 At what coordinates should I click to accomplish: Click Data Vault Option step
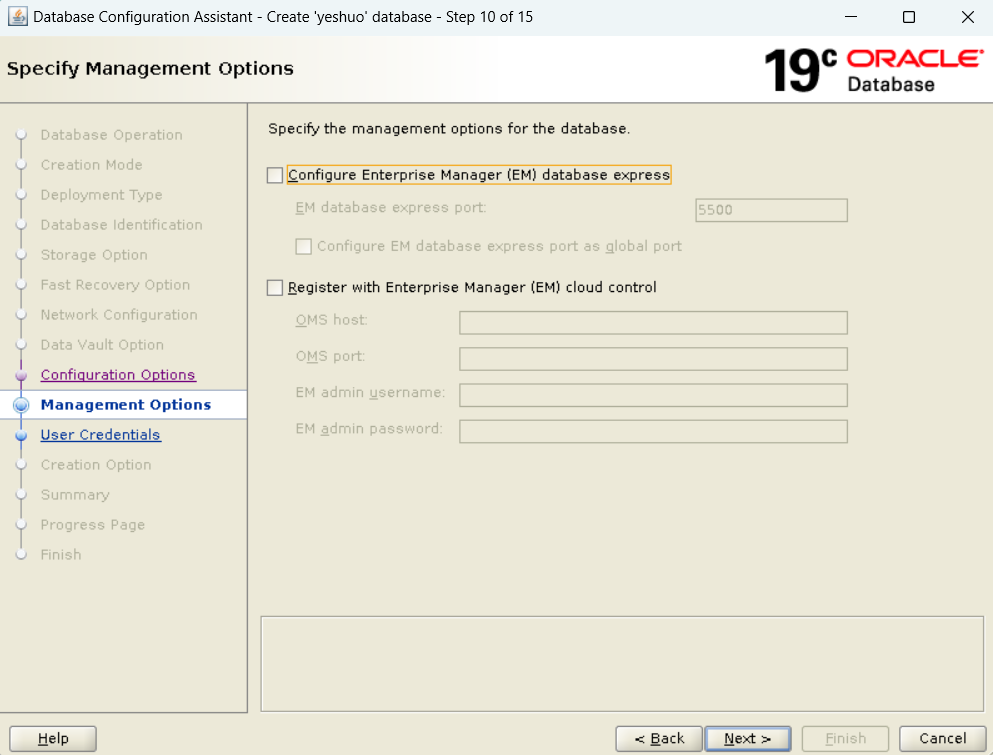point(102,345)
